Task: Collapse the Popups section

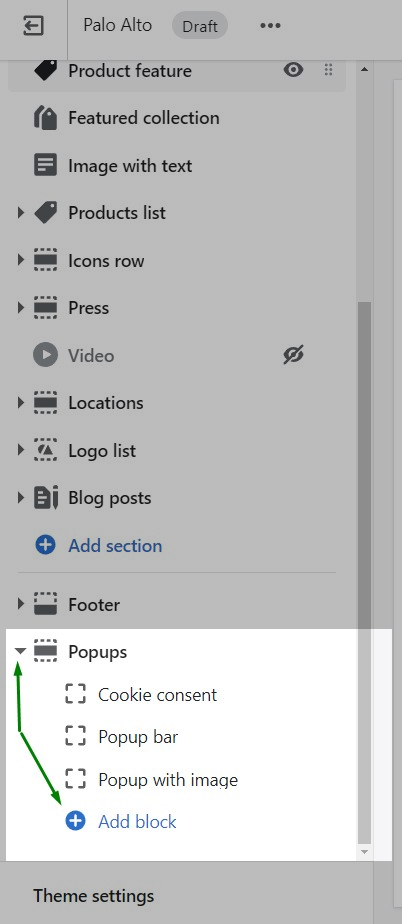Action: click(21, 651)
